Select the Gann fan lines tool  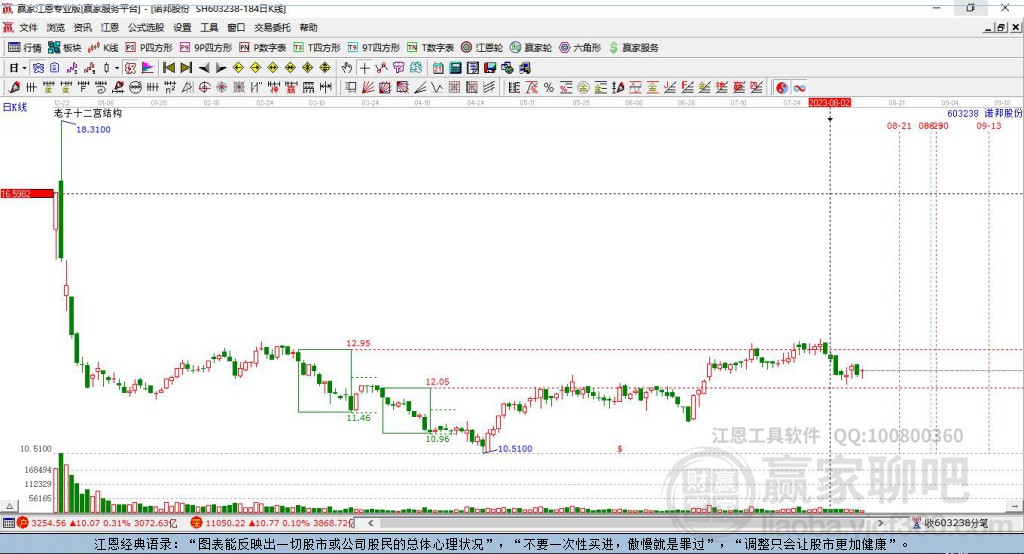pyautogui.click(x=368, y=88)
